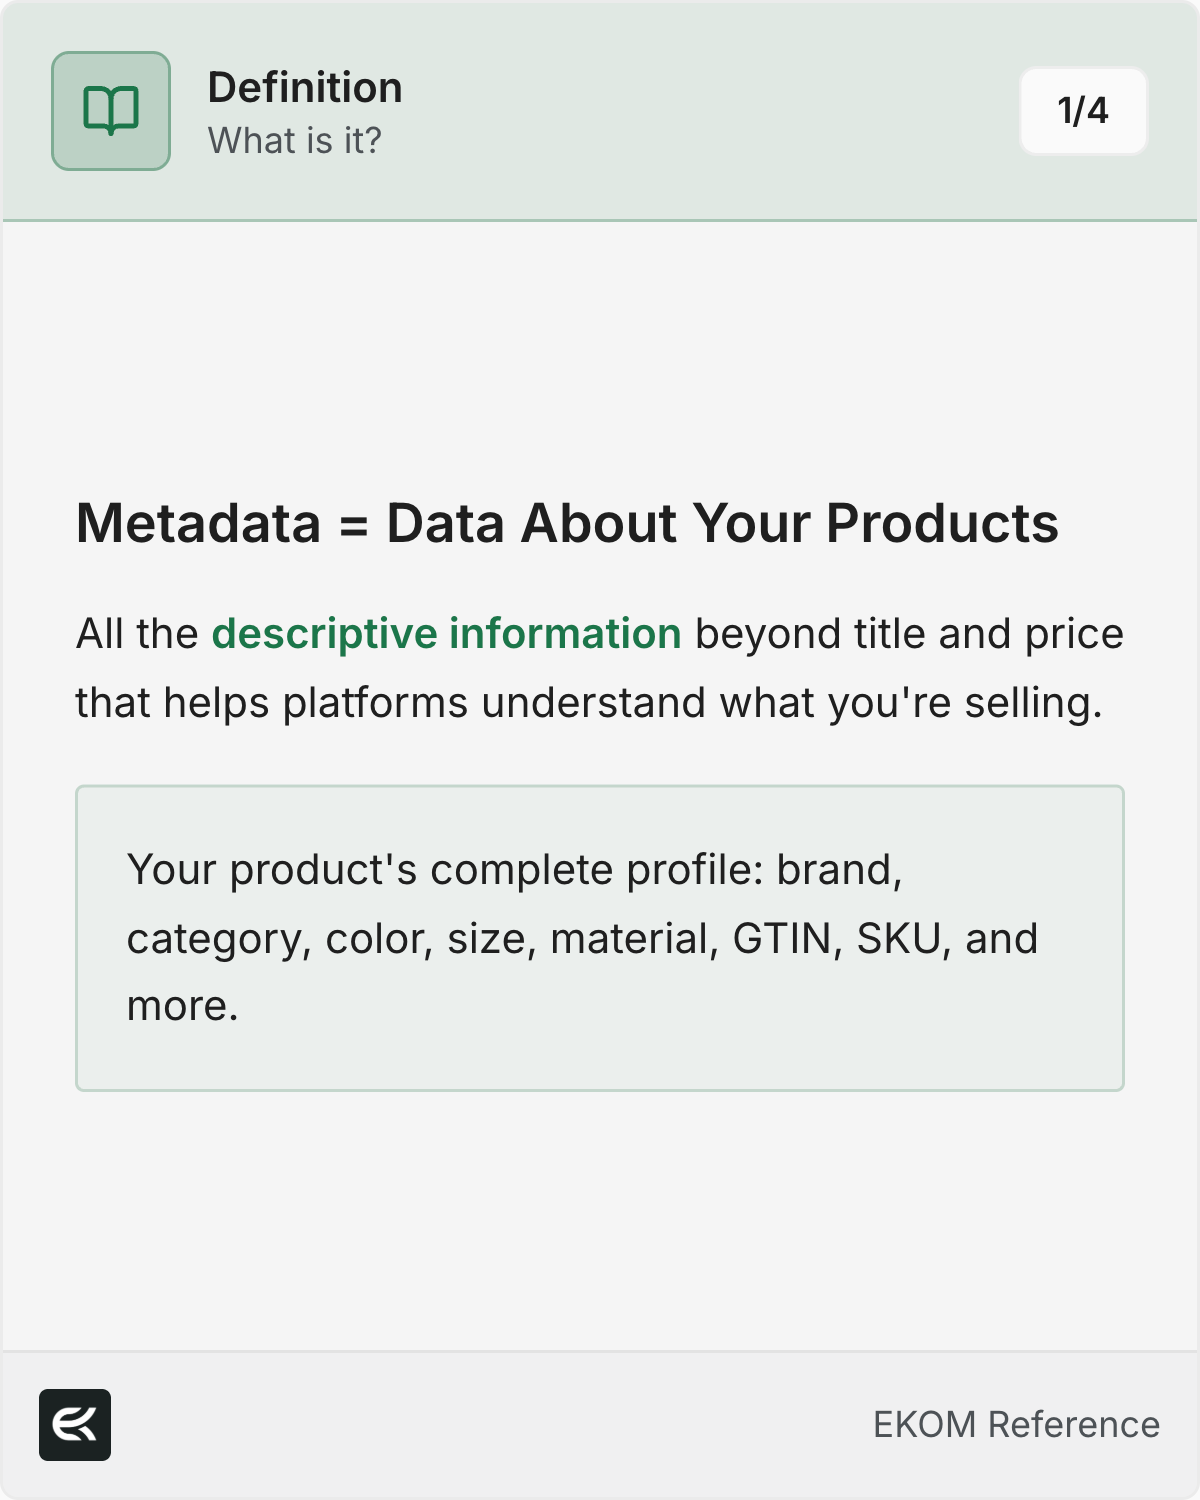
Task: Click the 1/4 page indicator badge
Action: (1083, 111)
